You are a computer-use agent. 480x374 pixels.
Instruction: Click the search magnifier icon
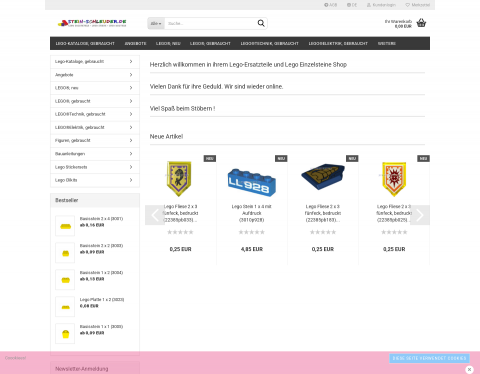[261, 23]
